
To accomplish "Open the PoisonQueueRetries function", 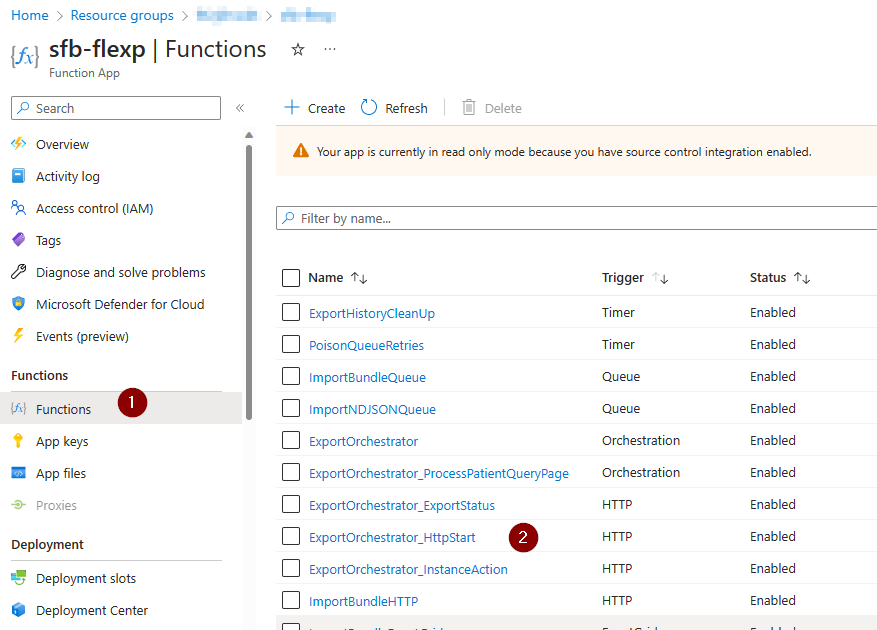I will tap(366, 345).
